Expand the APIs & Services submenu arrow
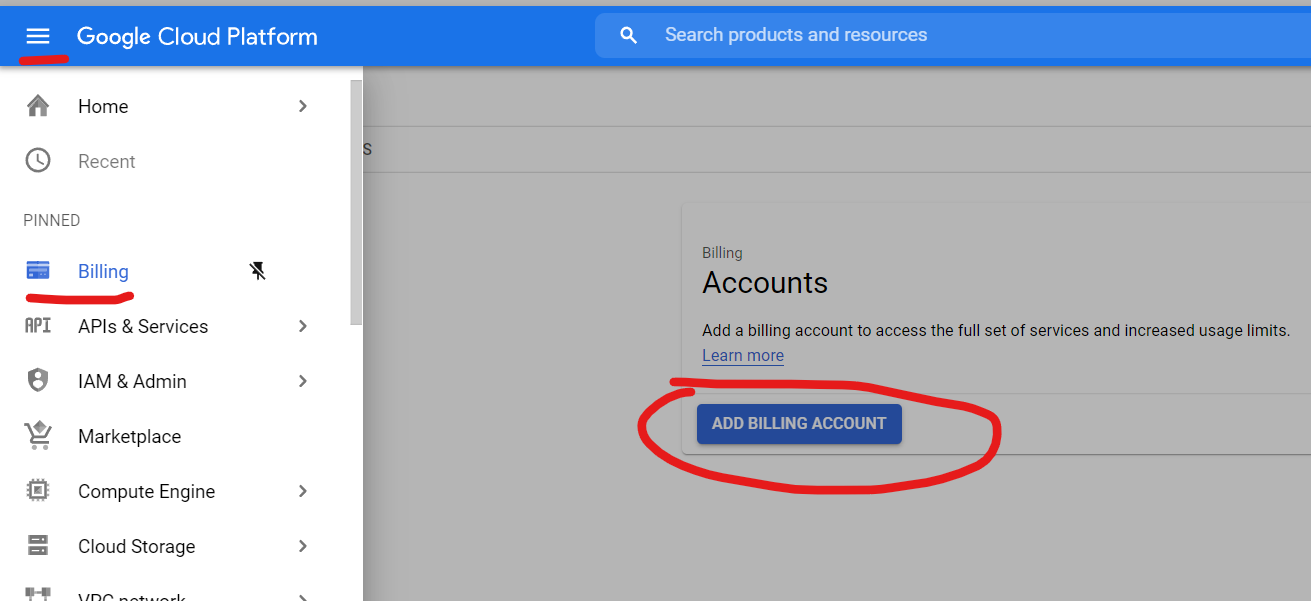This screenshot has width=1311, height=601. point(303,326)
